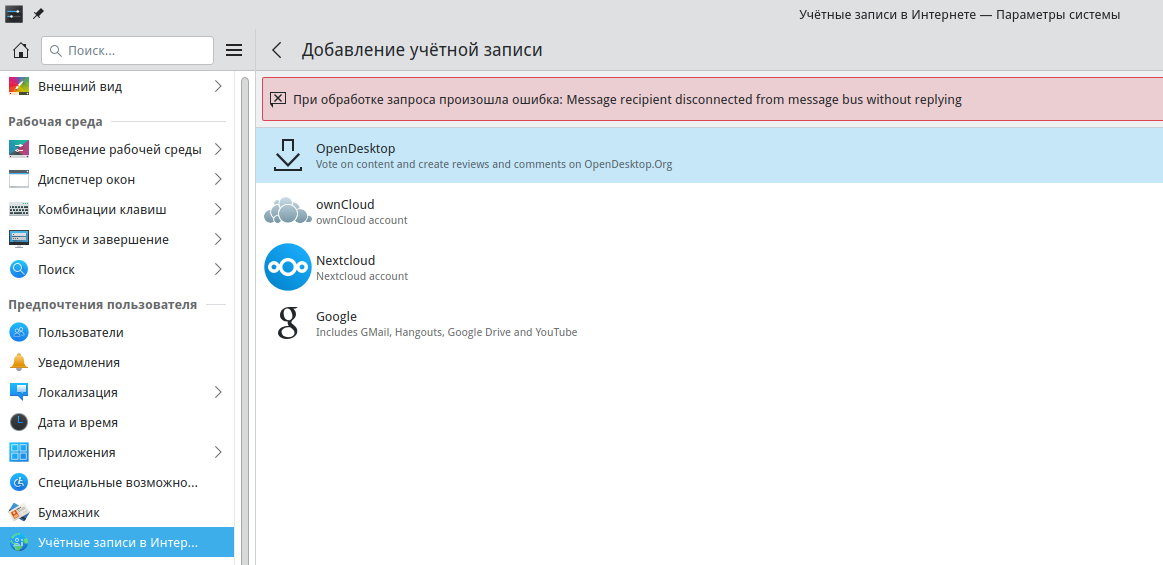
Task: Open "Поведение рабочей среды" settings
Action: [x=116, y=149]
